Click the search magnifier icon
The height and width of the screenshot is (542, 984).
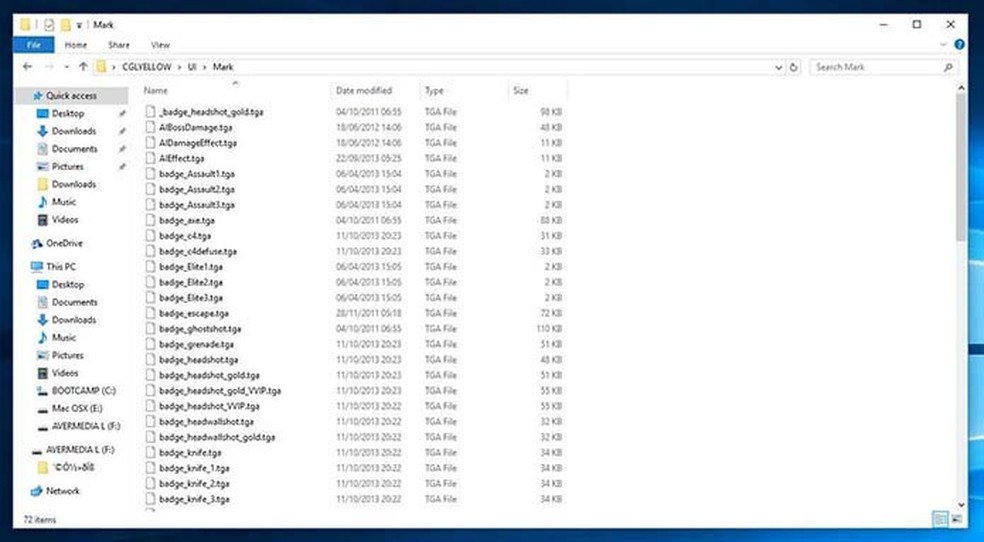click(x=948, y=67)
